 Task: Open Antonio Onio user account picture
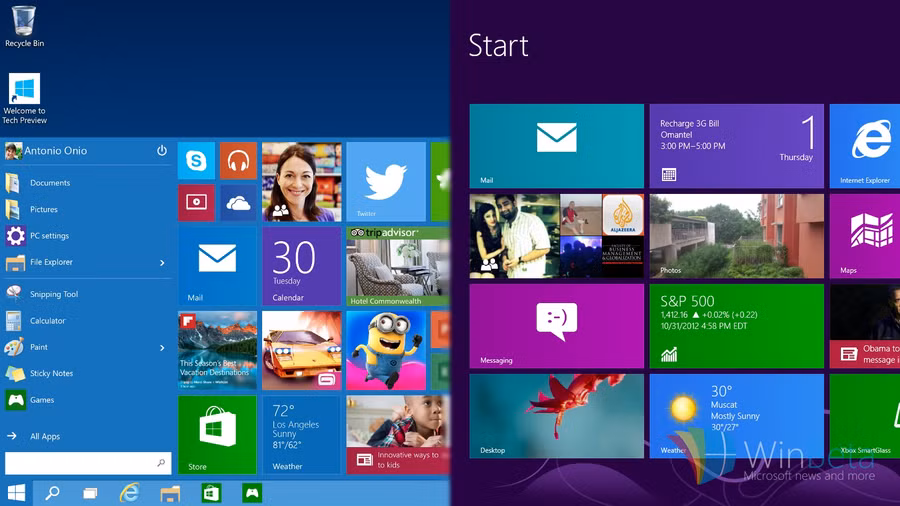[x=13, y=151]
